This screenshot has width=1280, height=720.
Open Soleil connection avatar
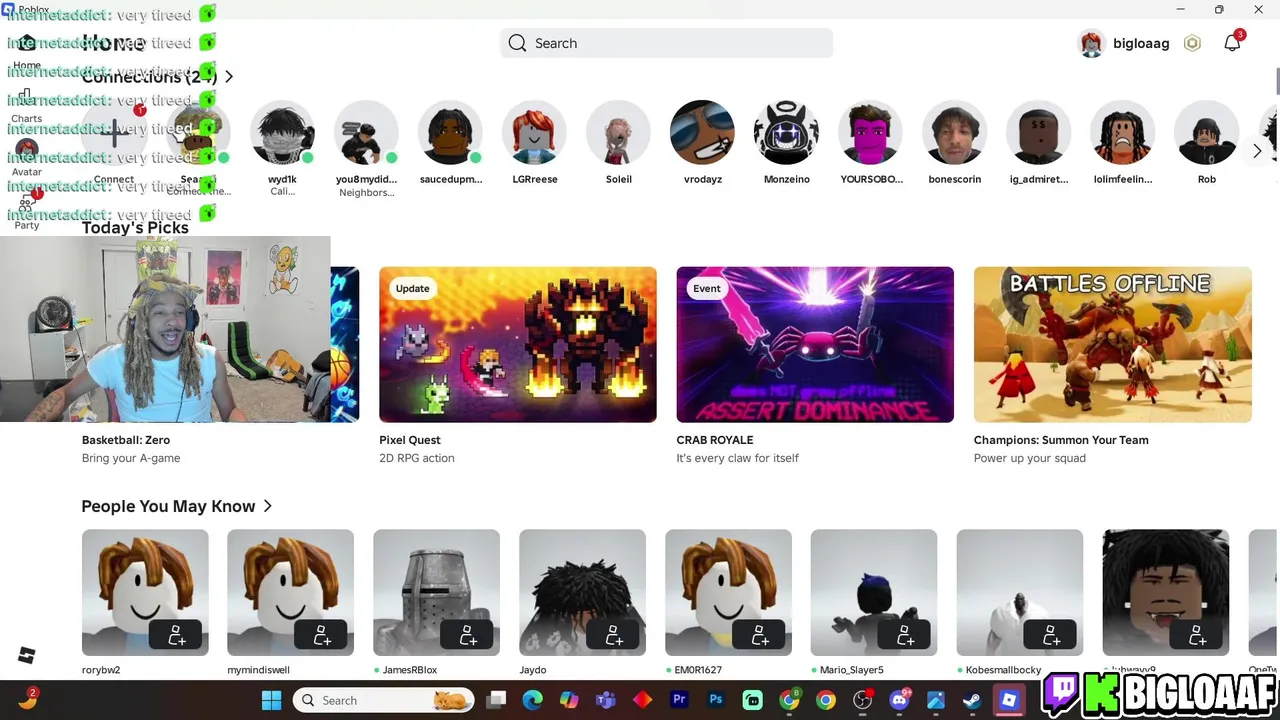click(619, 132)
